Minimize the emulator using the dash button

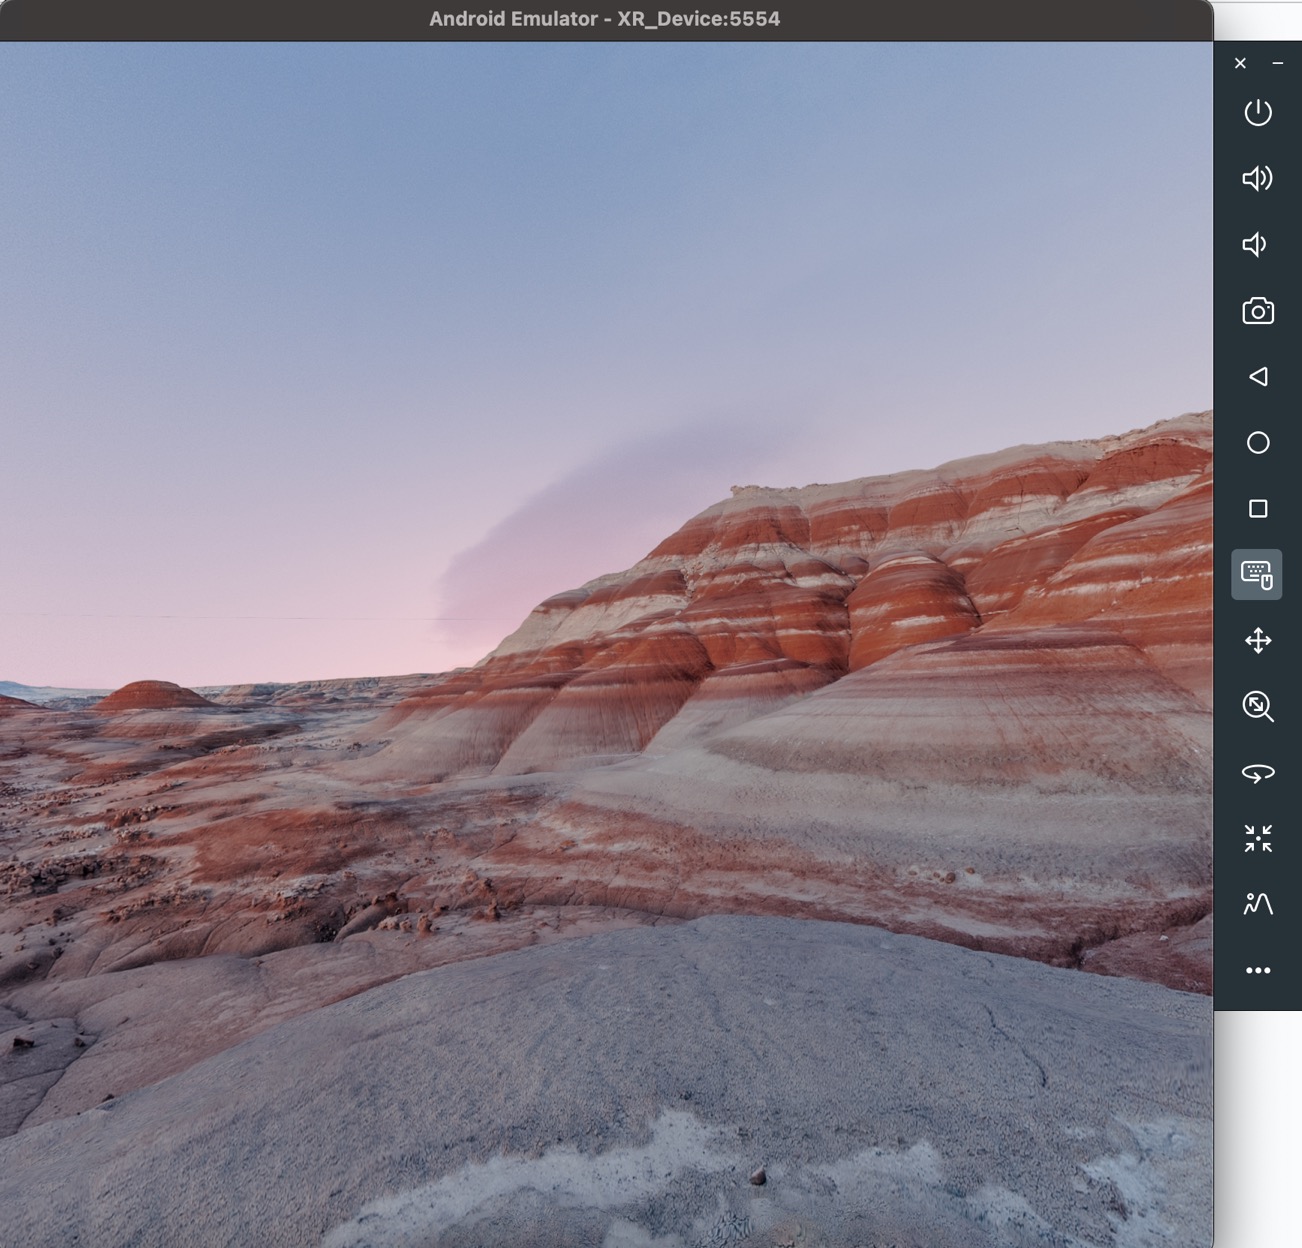point(1277,63)
